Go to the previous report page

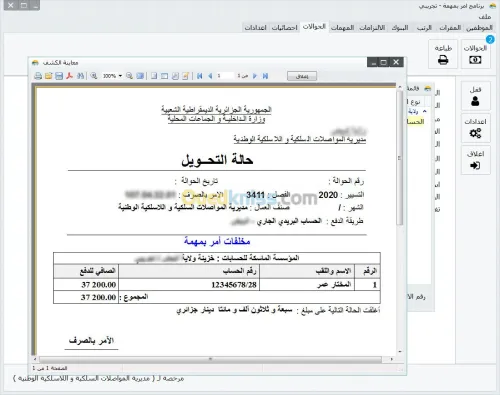tap(210, 76)
